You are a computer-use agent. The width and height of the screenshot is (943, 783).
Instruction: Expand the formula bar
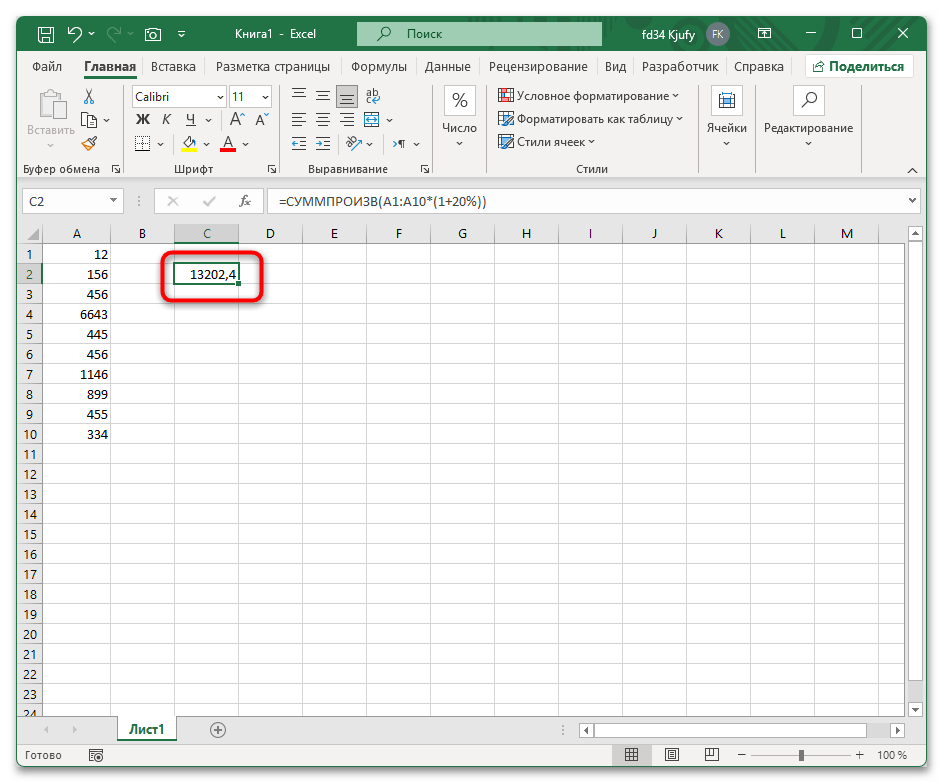(912, 201)
